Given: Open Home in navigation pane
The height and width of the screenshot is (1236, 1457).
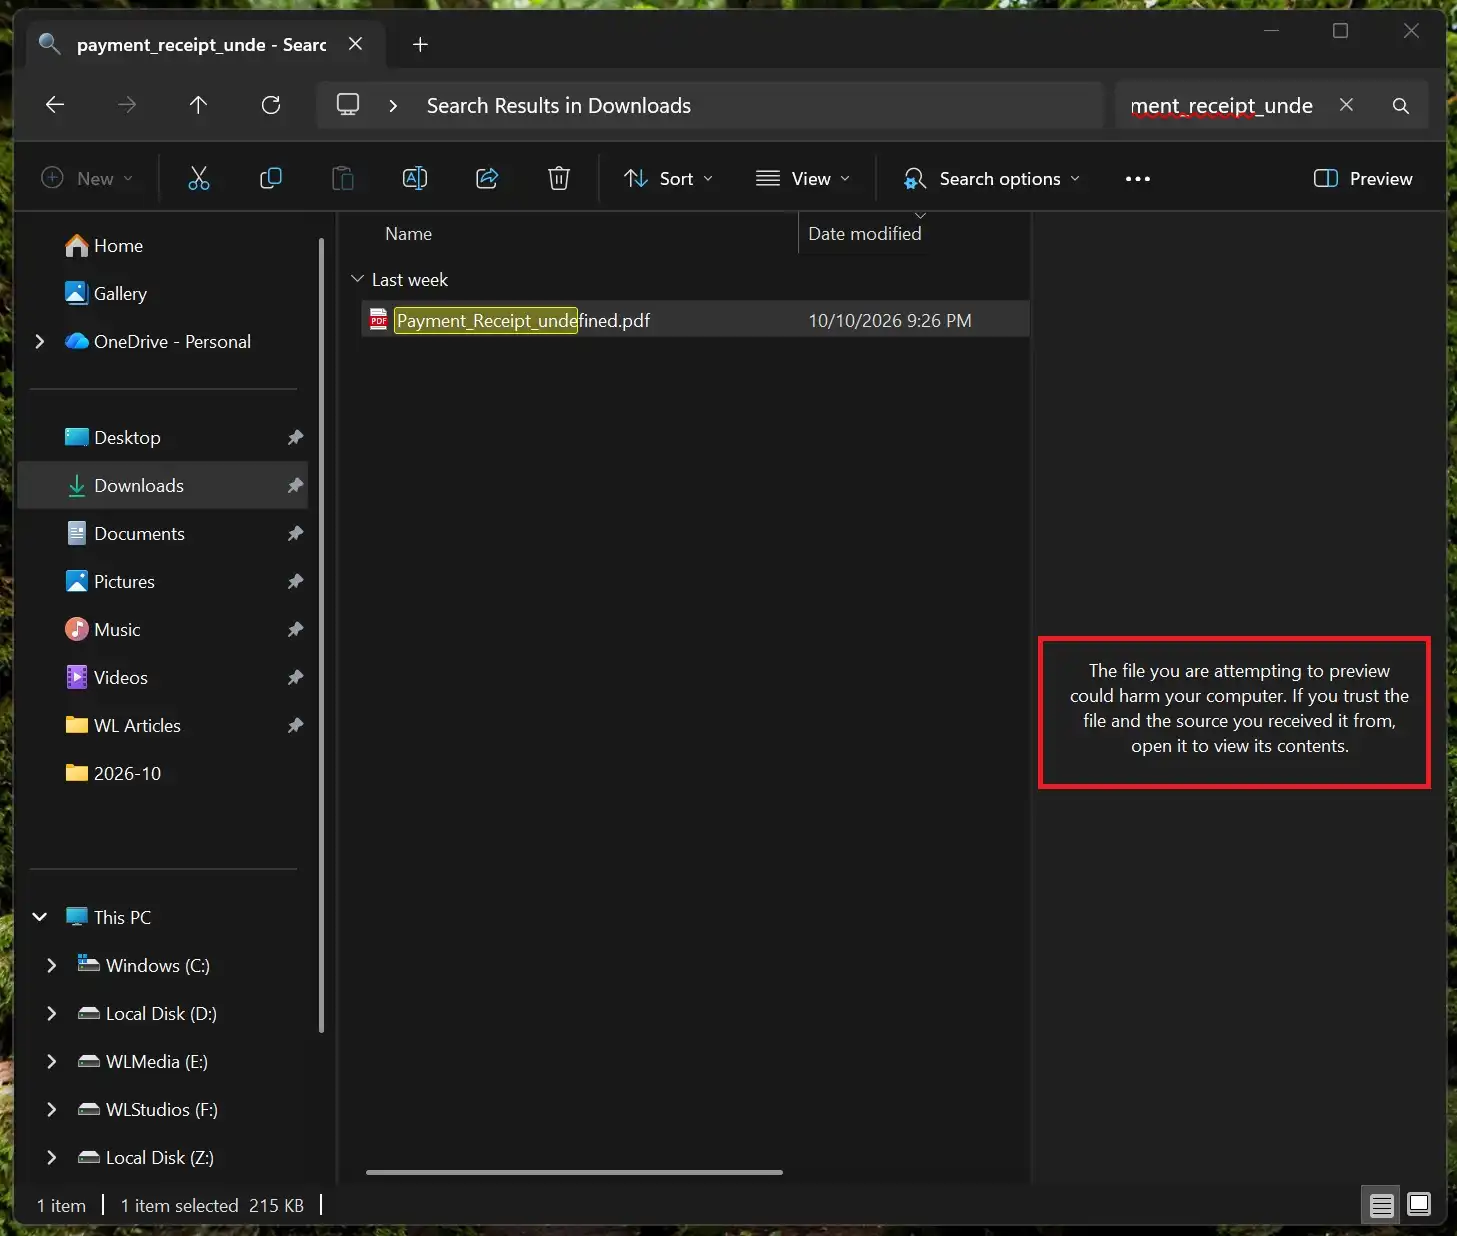Looking at the screenshot, I should 118,245.
